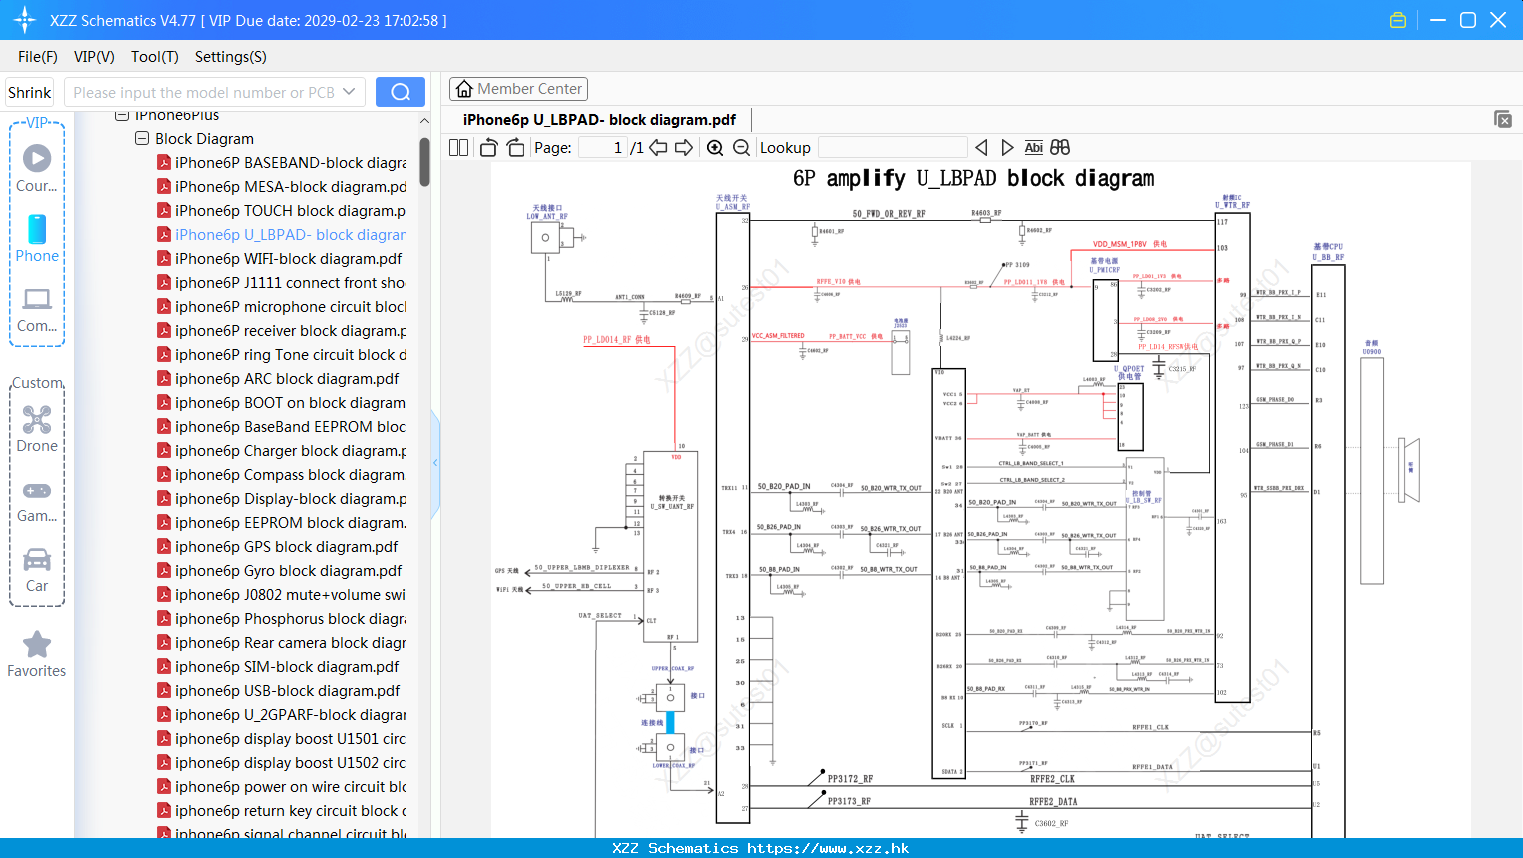The height and width of the screenshot is (858, 1523).
Task: Zoom in on the schematic
Action: click(715, 148)
